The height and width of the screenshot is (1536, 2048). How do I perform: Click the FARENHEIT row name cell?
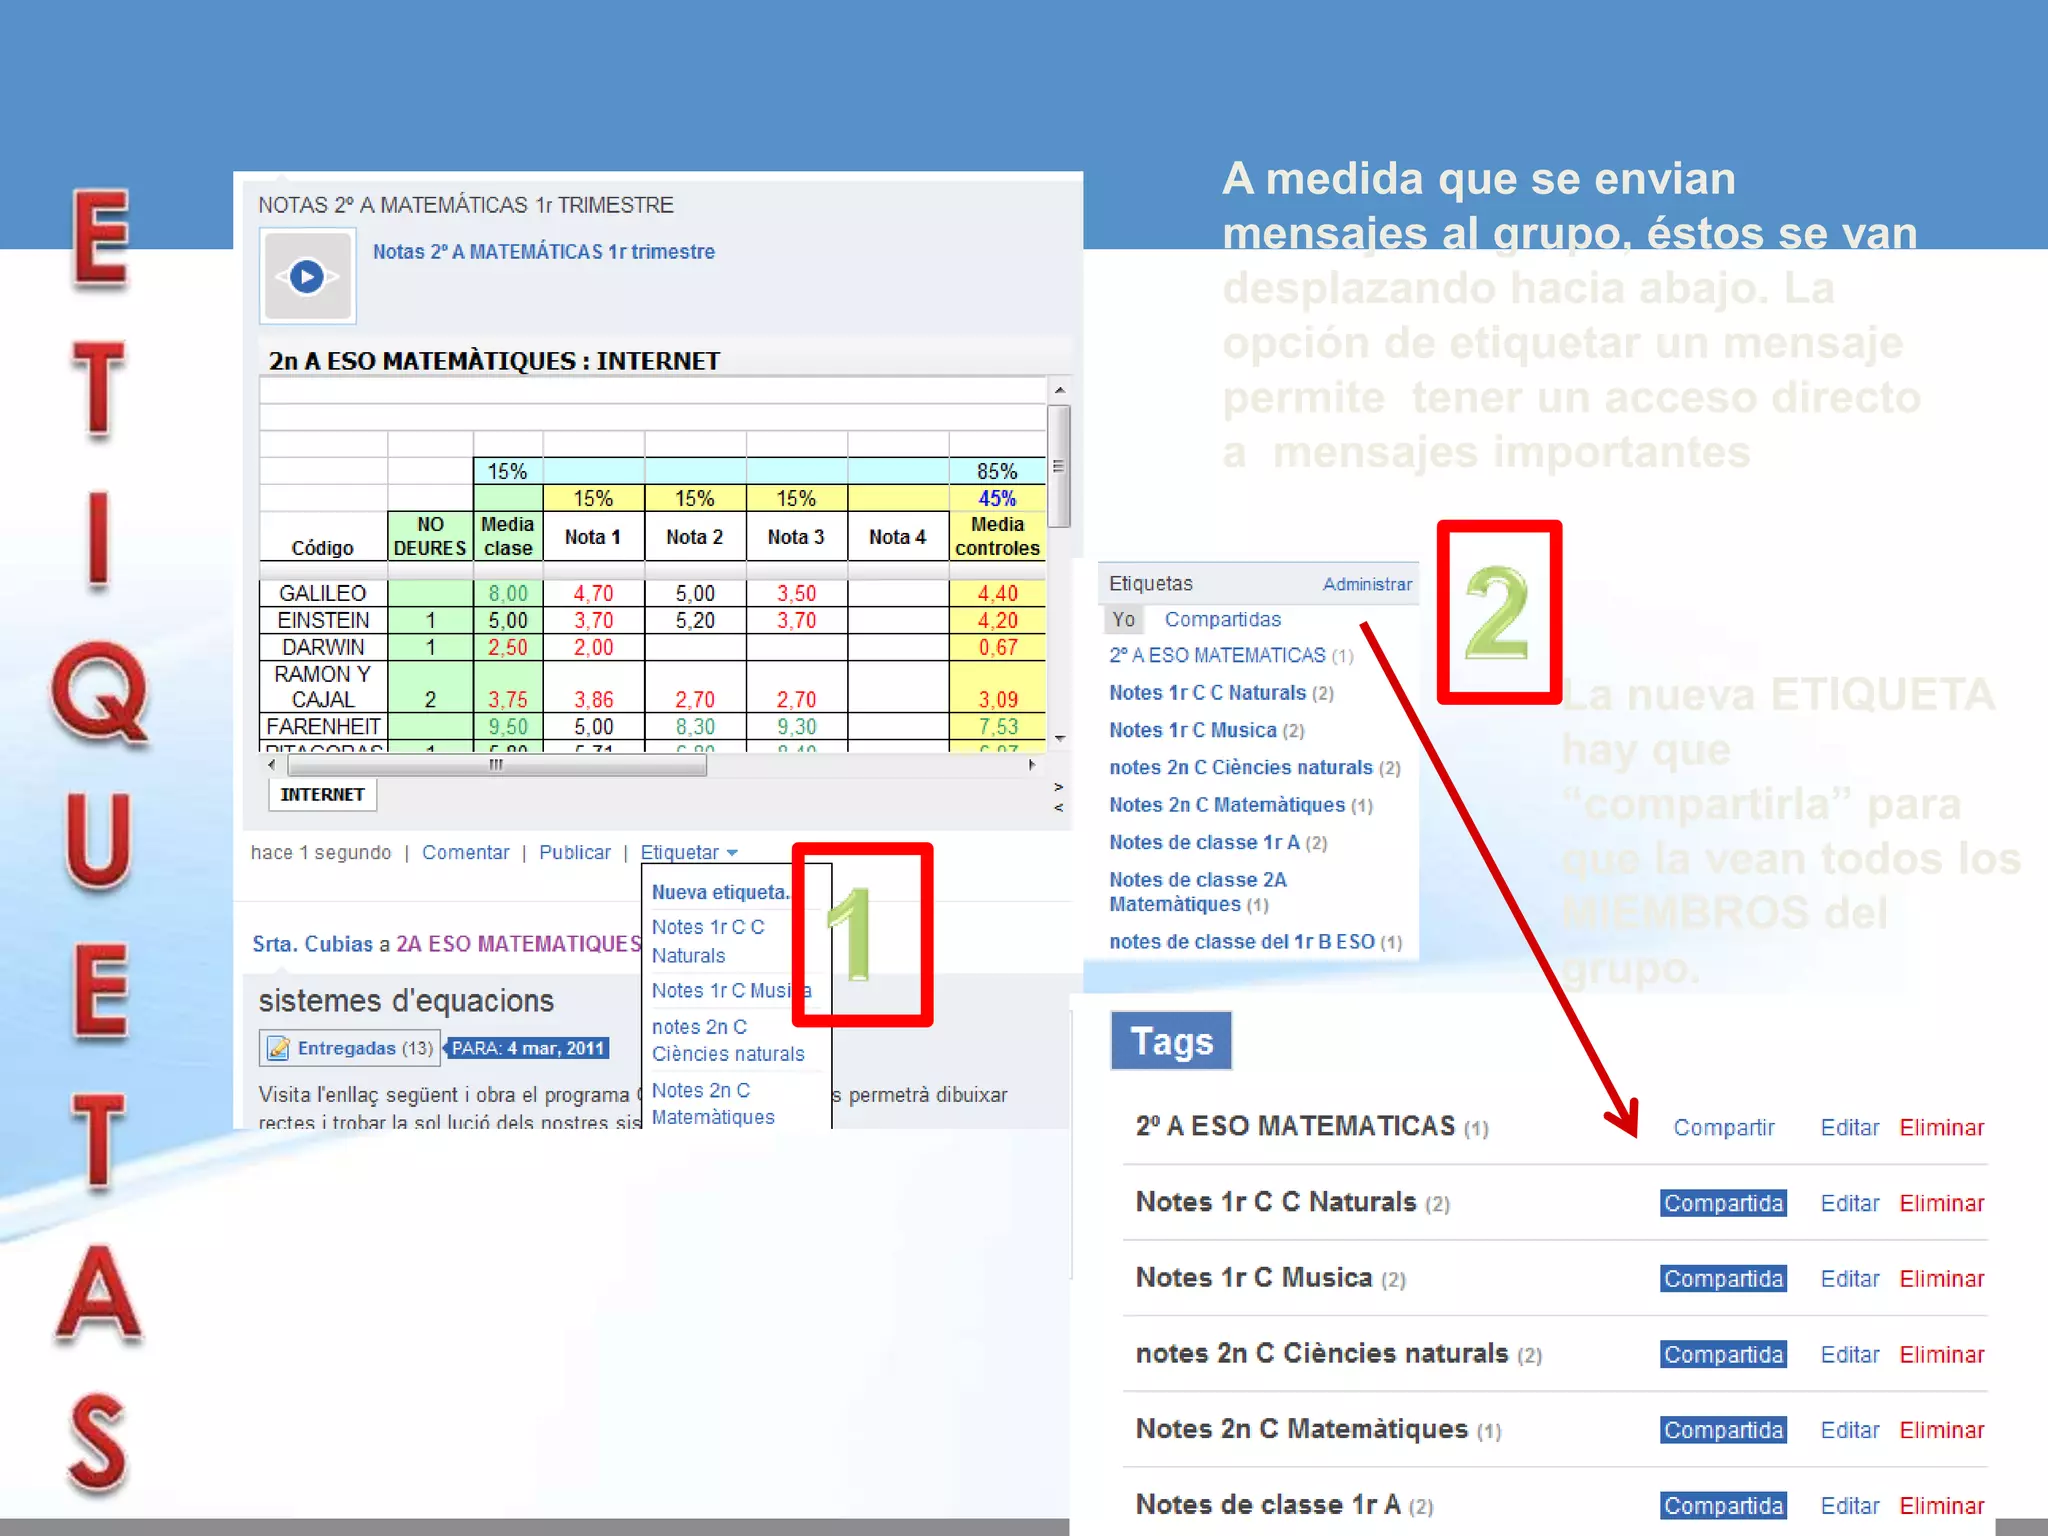323,726
